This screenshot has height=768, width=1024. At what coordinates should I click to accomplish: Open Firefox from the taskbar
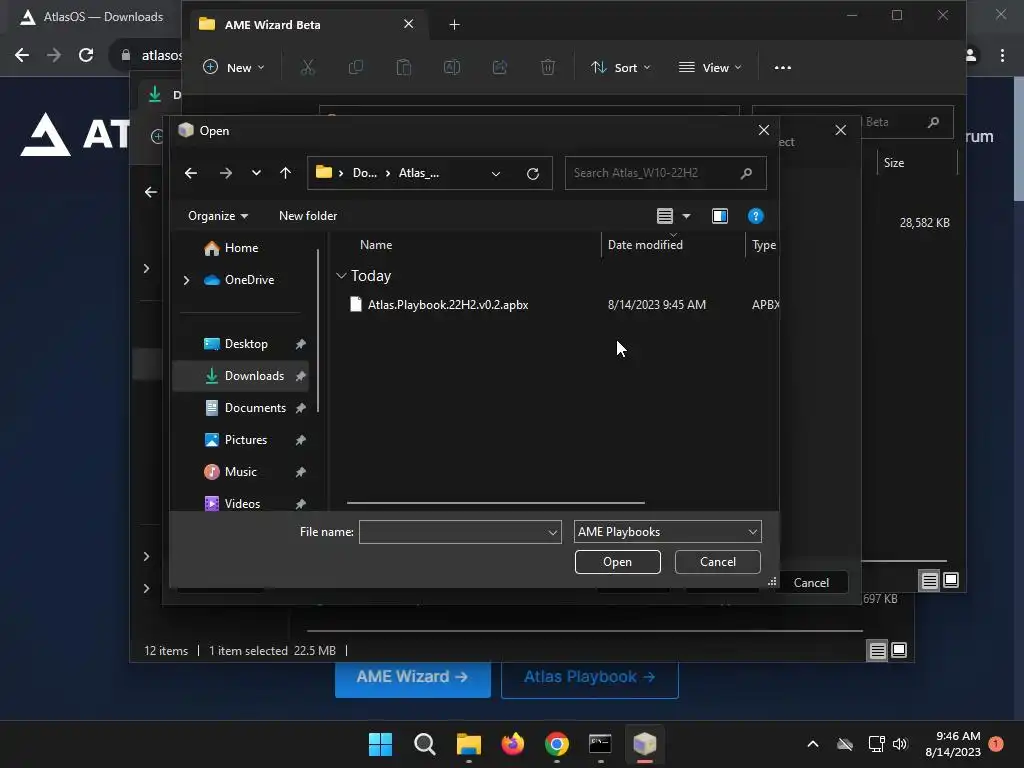tap(513, 744)
